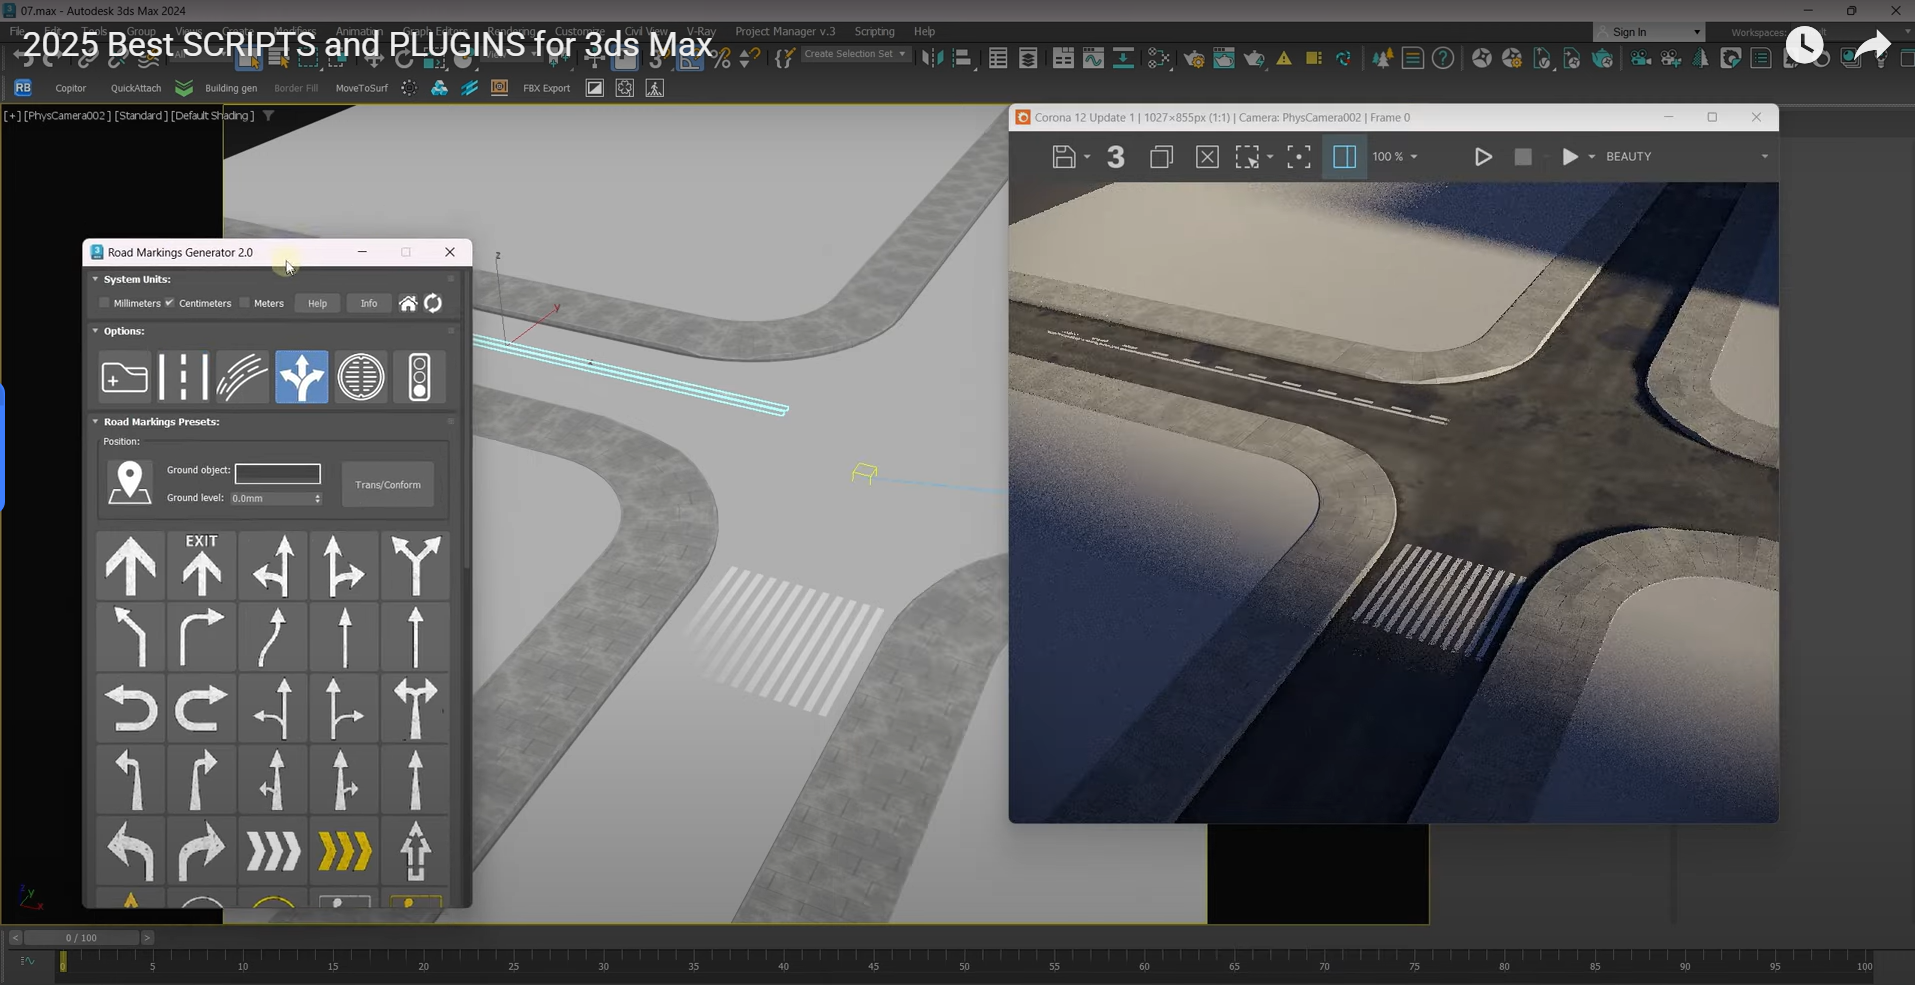Click the Help button in Road Markings Generator
Viewport: 1915px width, 985px height.
[x=317, y=303]
